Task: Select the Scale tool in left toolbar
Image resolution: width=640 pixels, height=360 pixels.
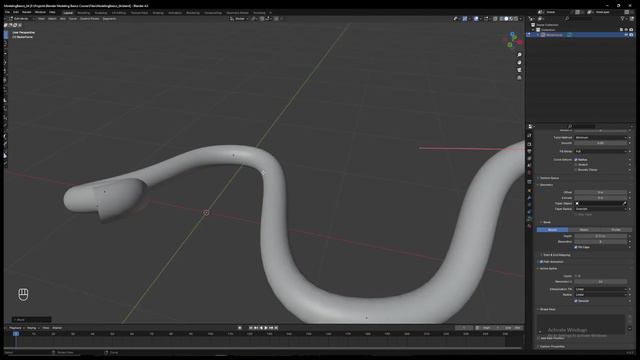Action: [x=6, y=71]
